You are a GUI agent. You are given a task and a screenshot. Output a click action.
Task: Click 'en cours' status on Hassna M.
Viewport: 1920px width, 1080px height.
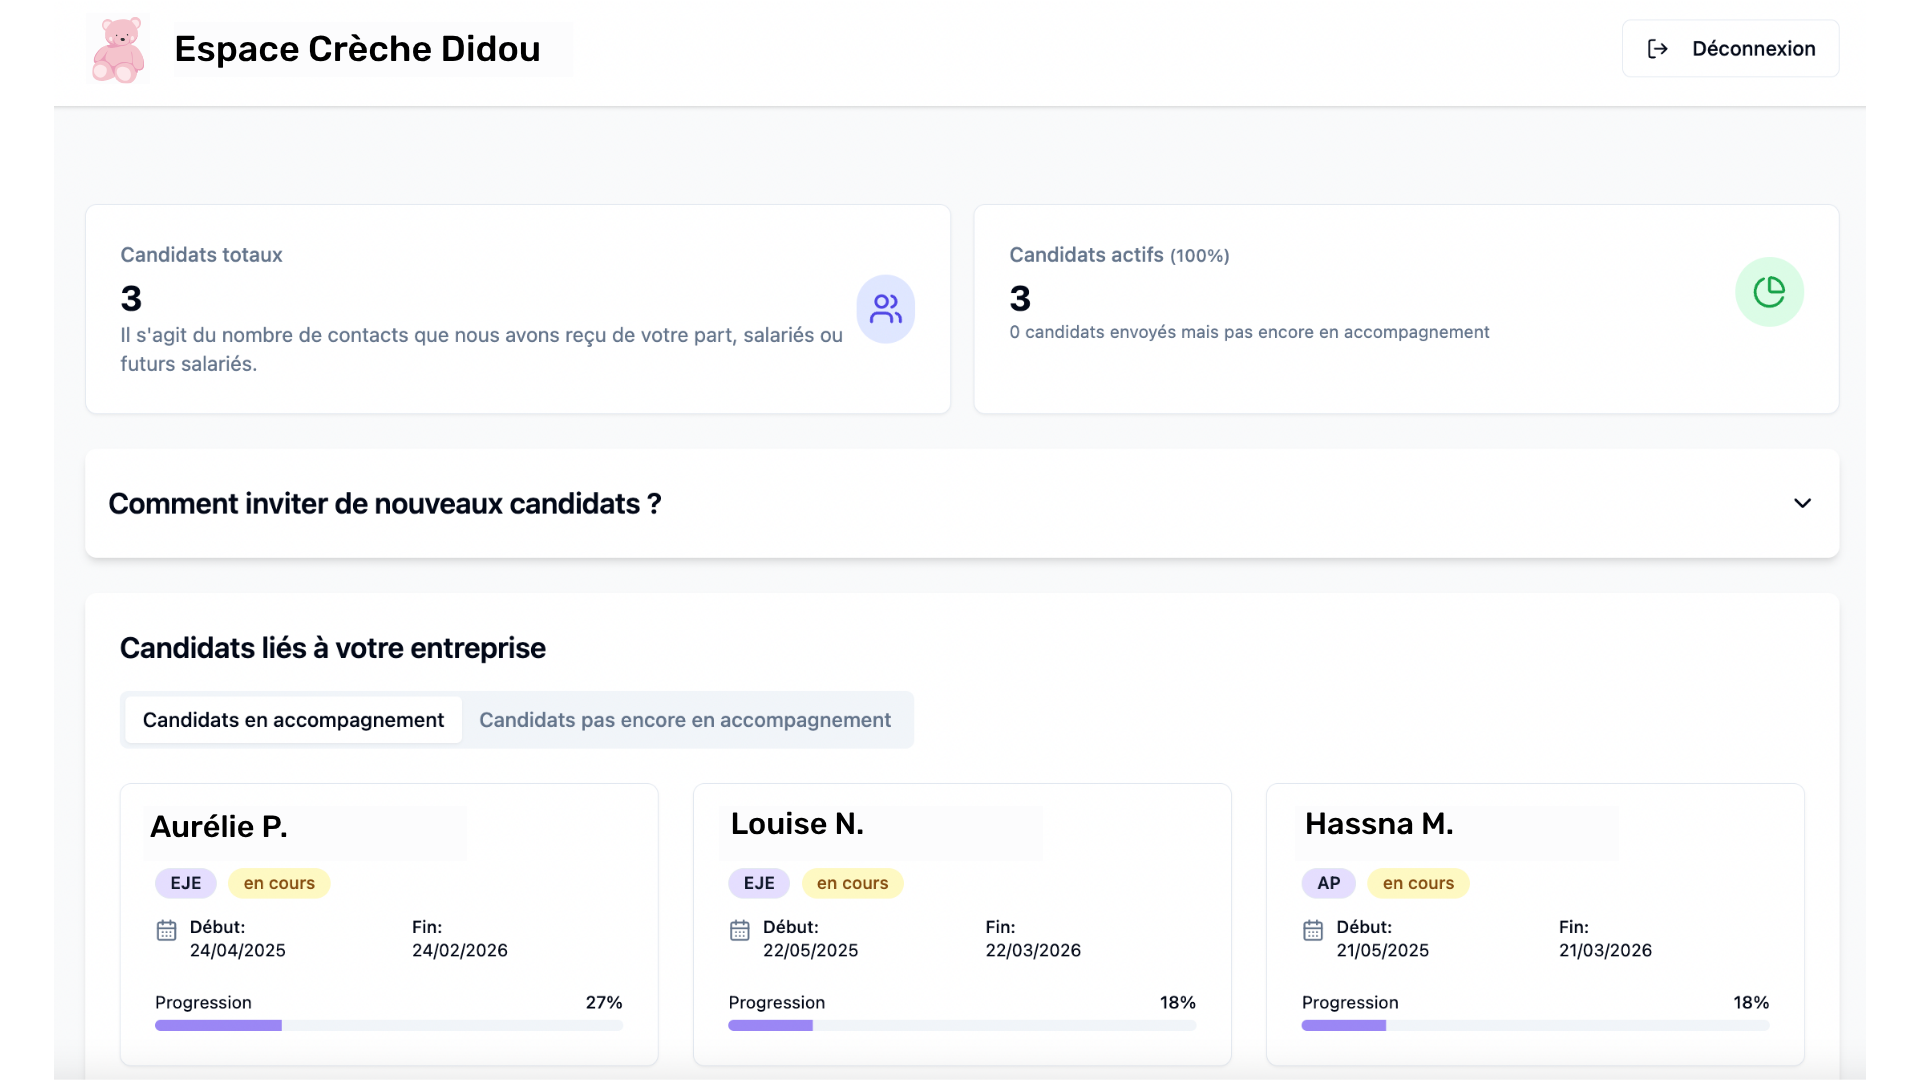(1418, 883)
